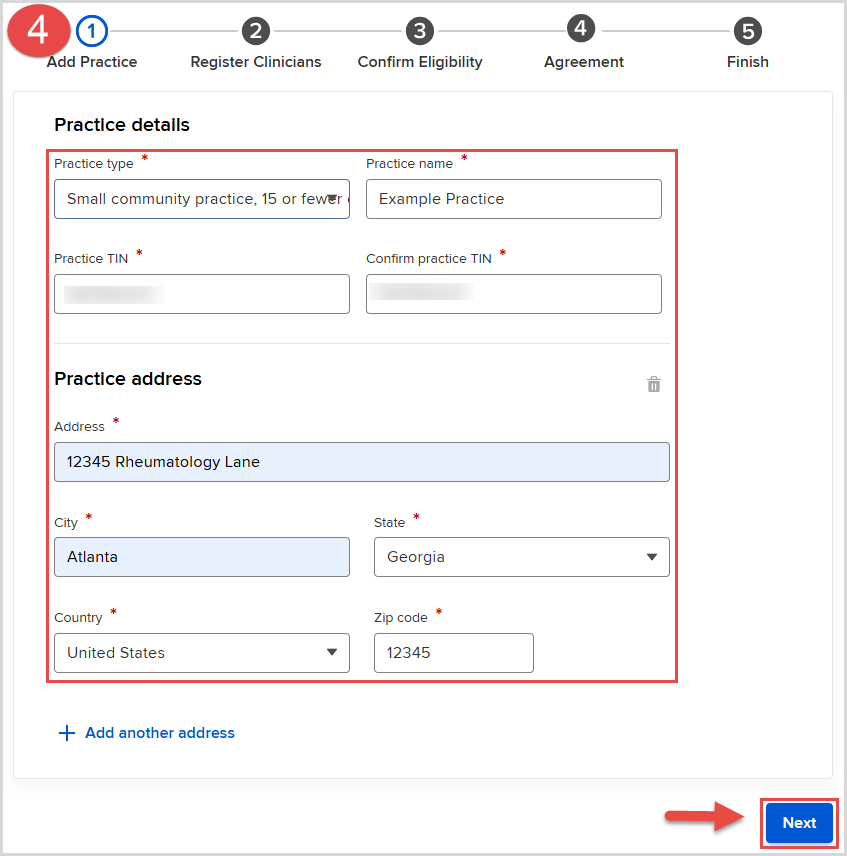Click the Add another address link
The image size is (847, 856).
(160, 733)
